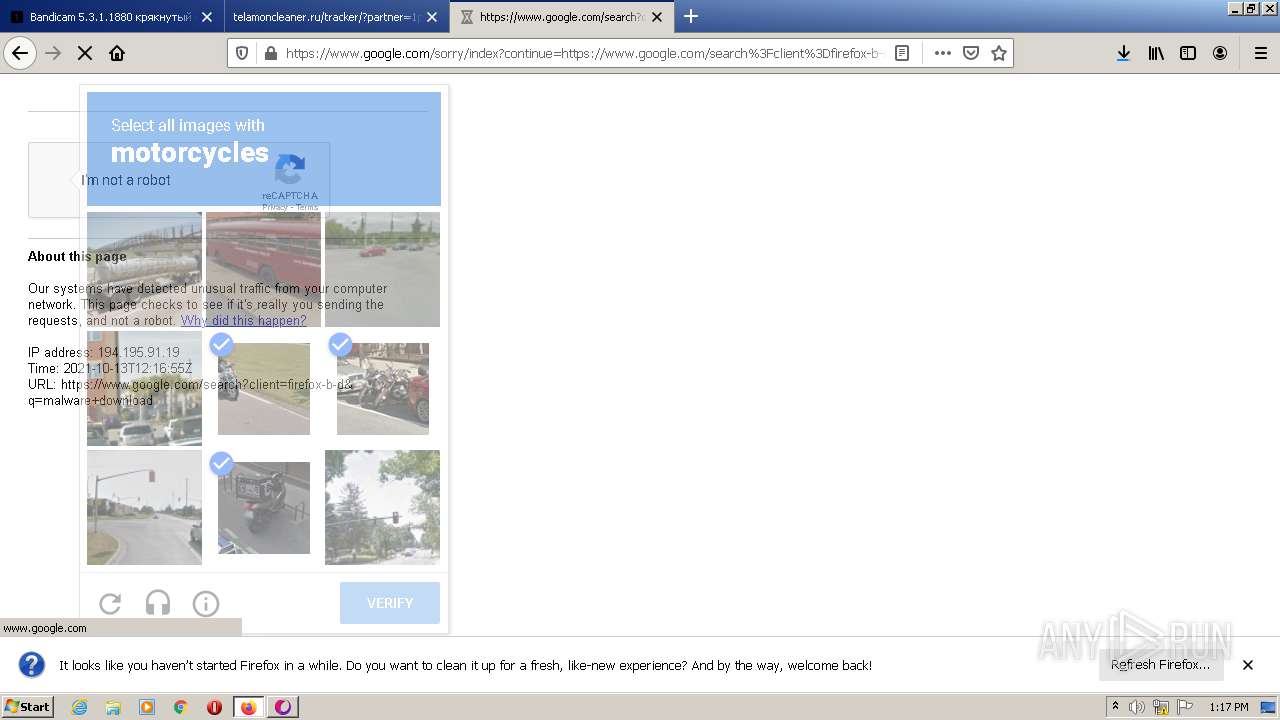Open the page actions three-dot menu
1280x720 pixels.
pos(943,53)
